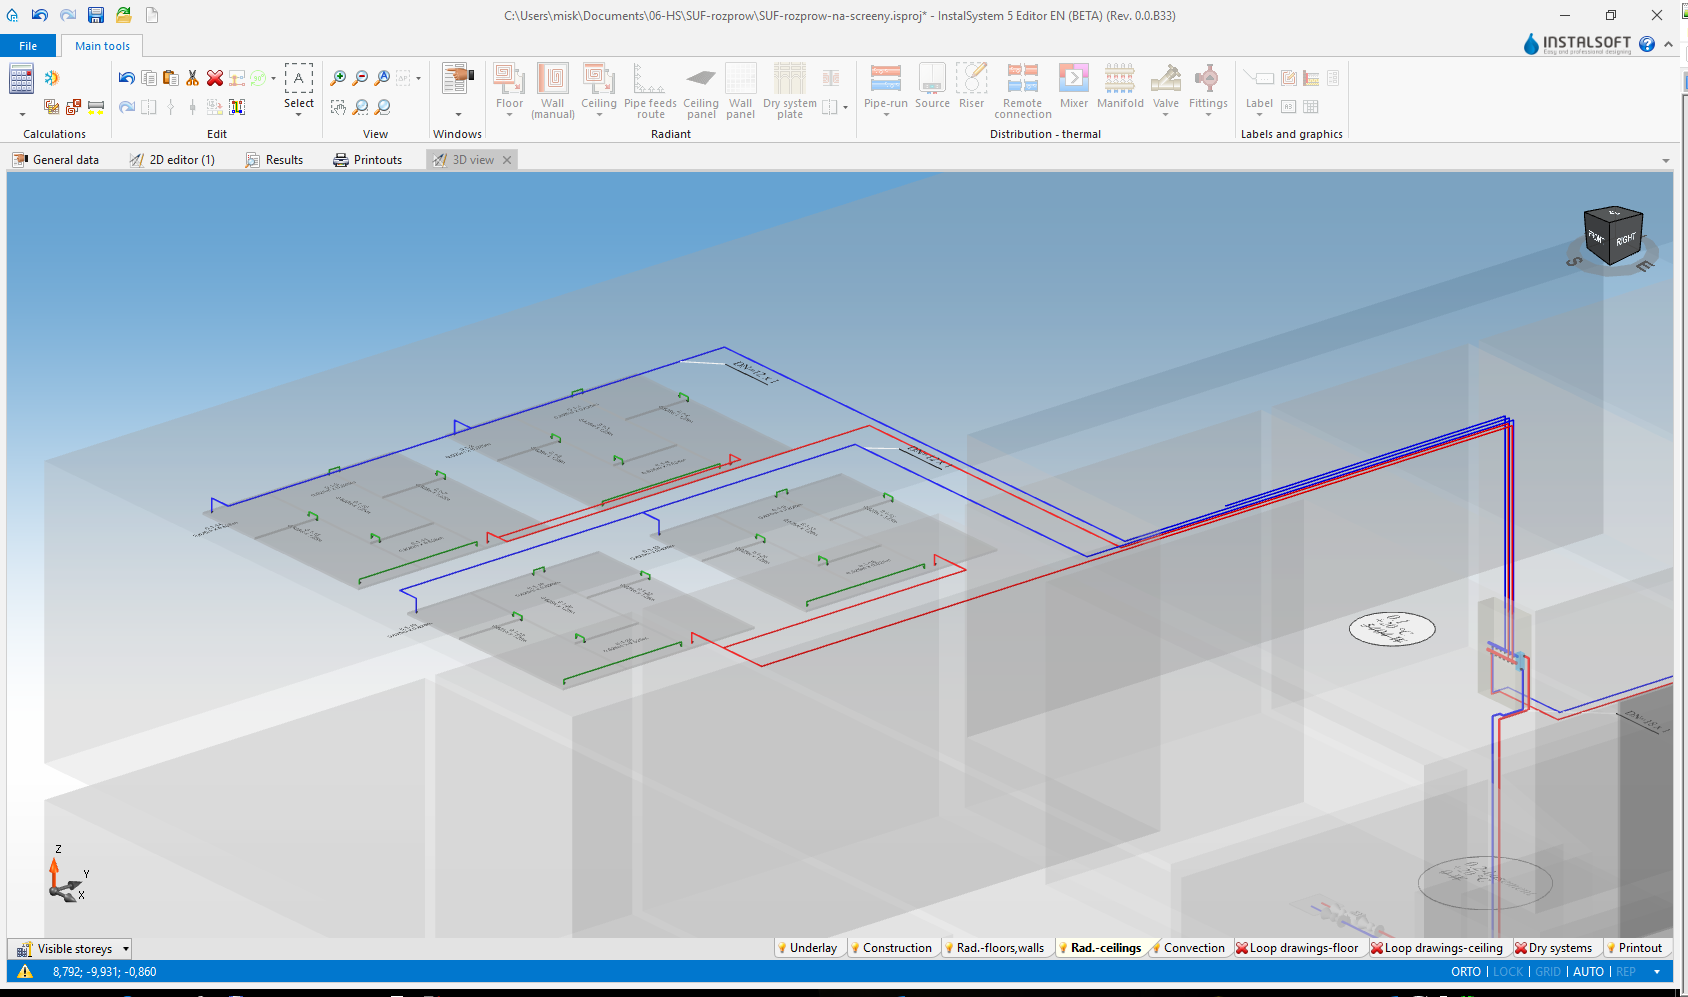Toggle the ORTO mode in status bar
The width and height of the screenshot is (1688, 997).
[x=1465, y=972]
